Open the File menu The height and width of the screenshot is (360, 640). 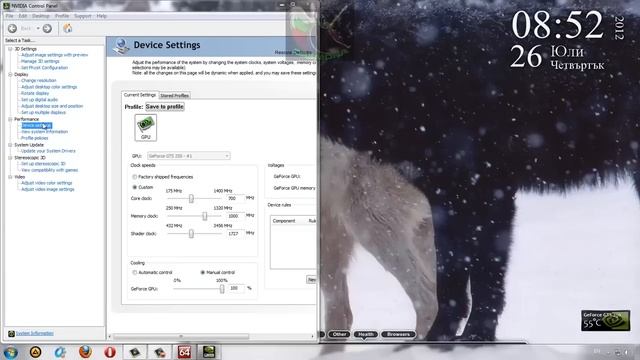(x=9, y=16)
